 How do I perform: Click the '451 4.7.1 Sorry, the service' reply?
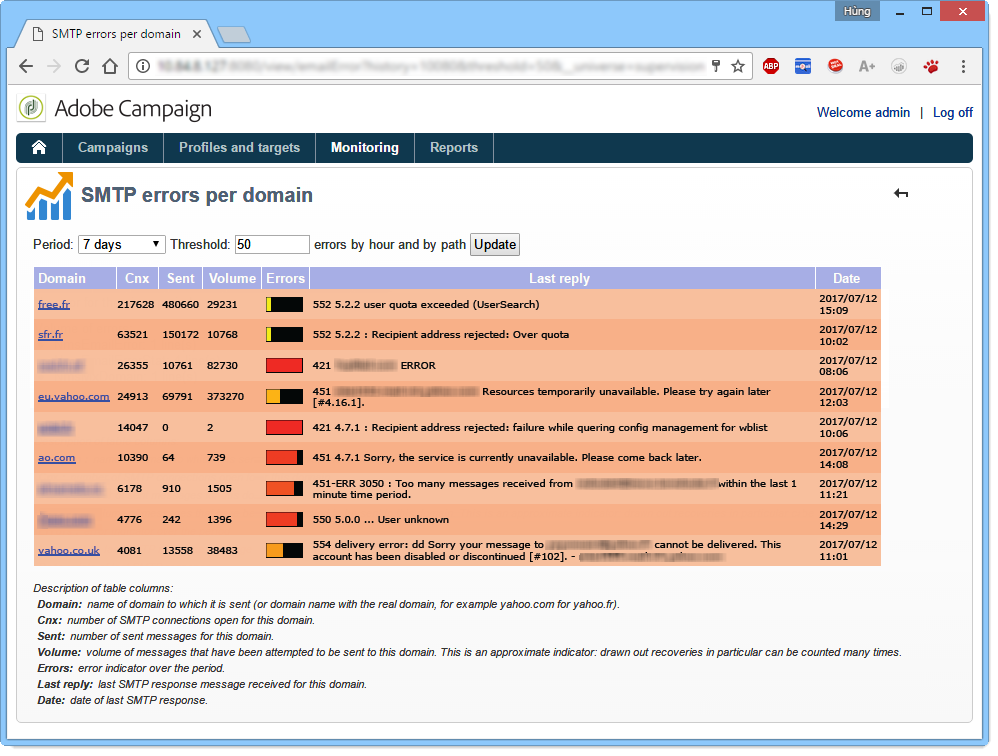pos(507,458)
